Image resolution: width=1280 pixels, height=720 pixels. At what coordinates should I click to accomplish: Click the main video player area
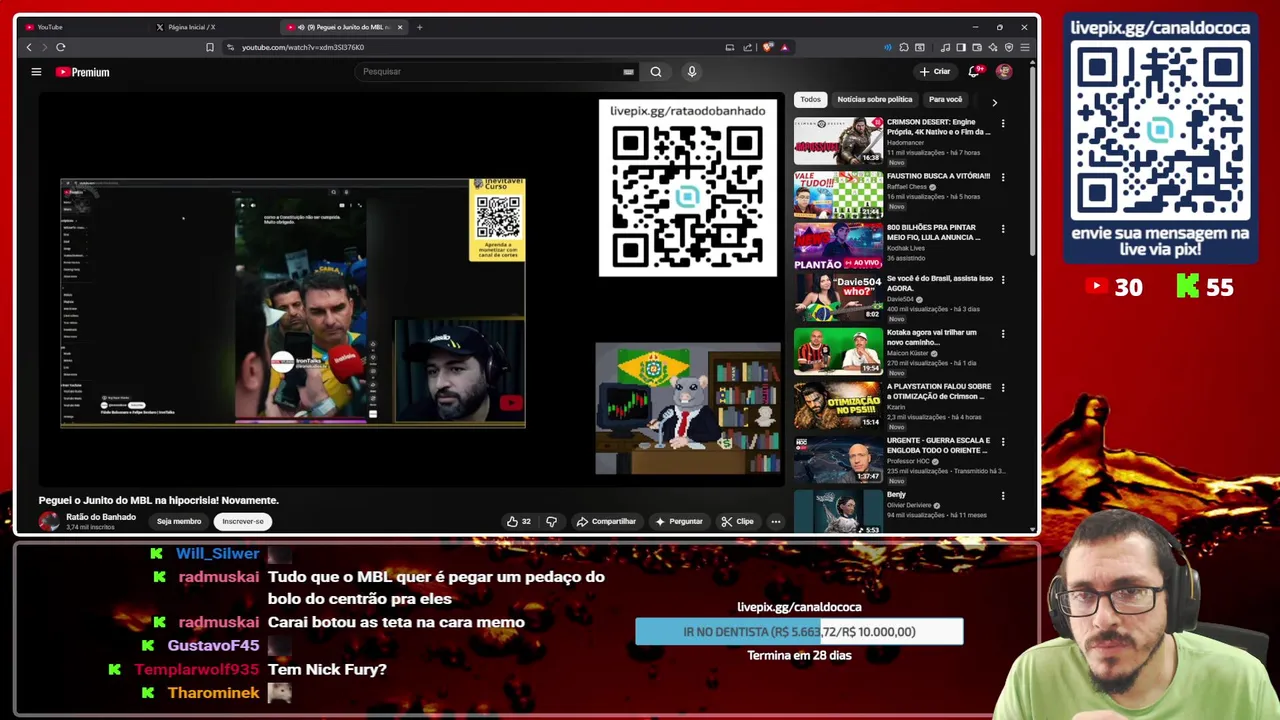click(412, 290)
